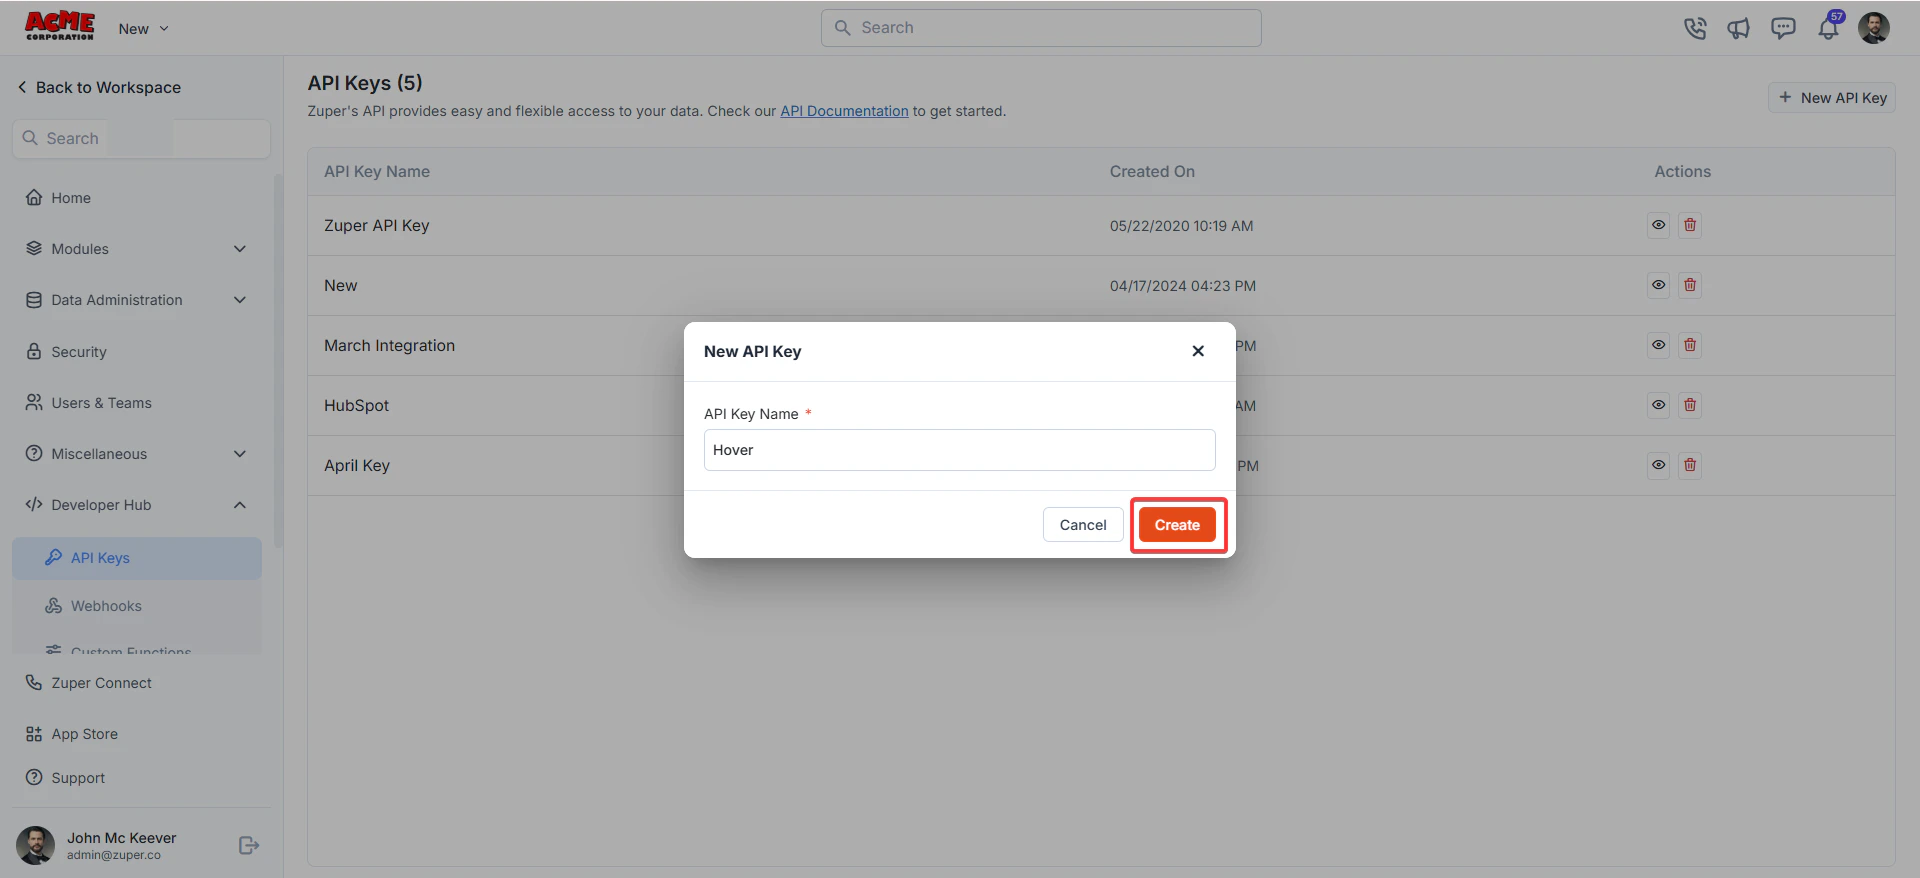Click the Support question mark icon
Screen dimensions: 1920x878
click(34, 778)
